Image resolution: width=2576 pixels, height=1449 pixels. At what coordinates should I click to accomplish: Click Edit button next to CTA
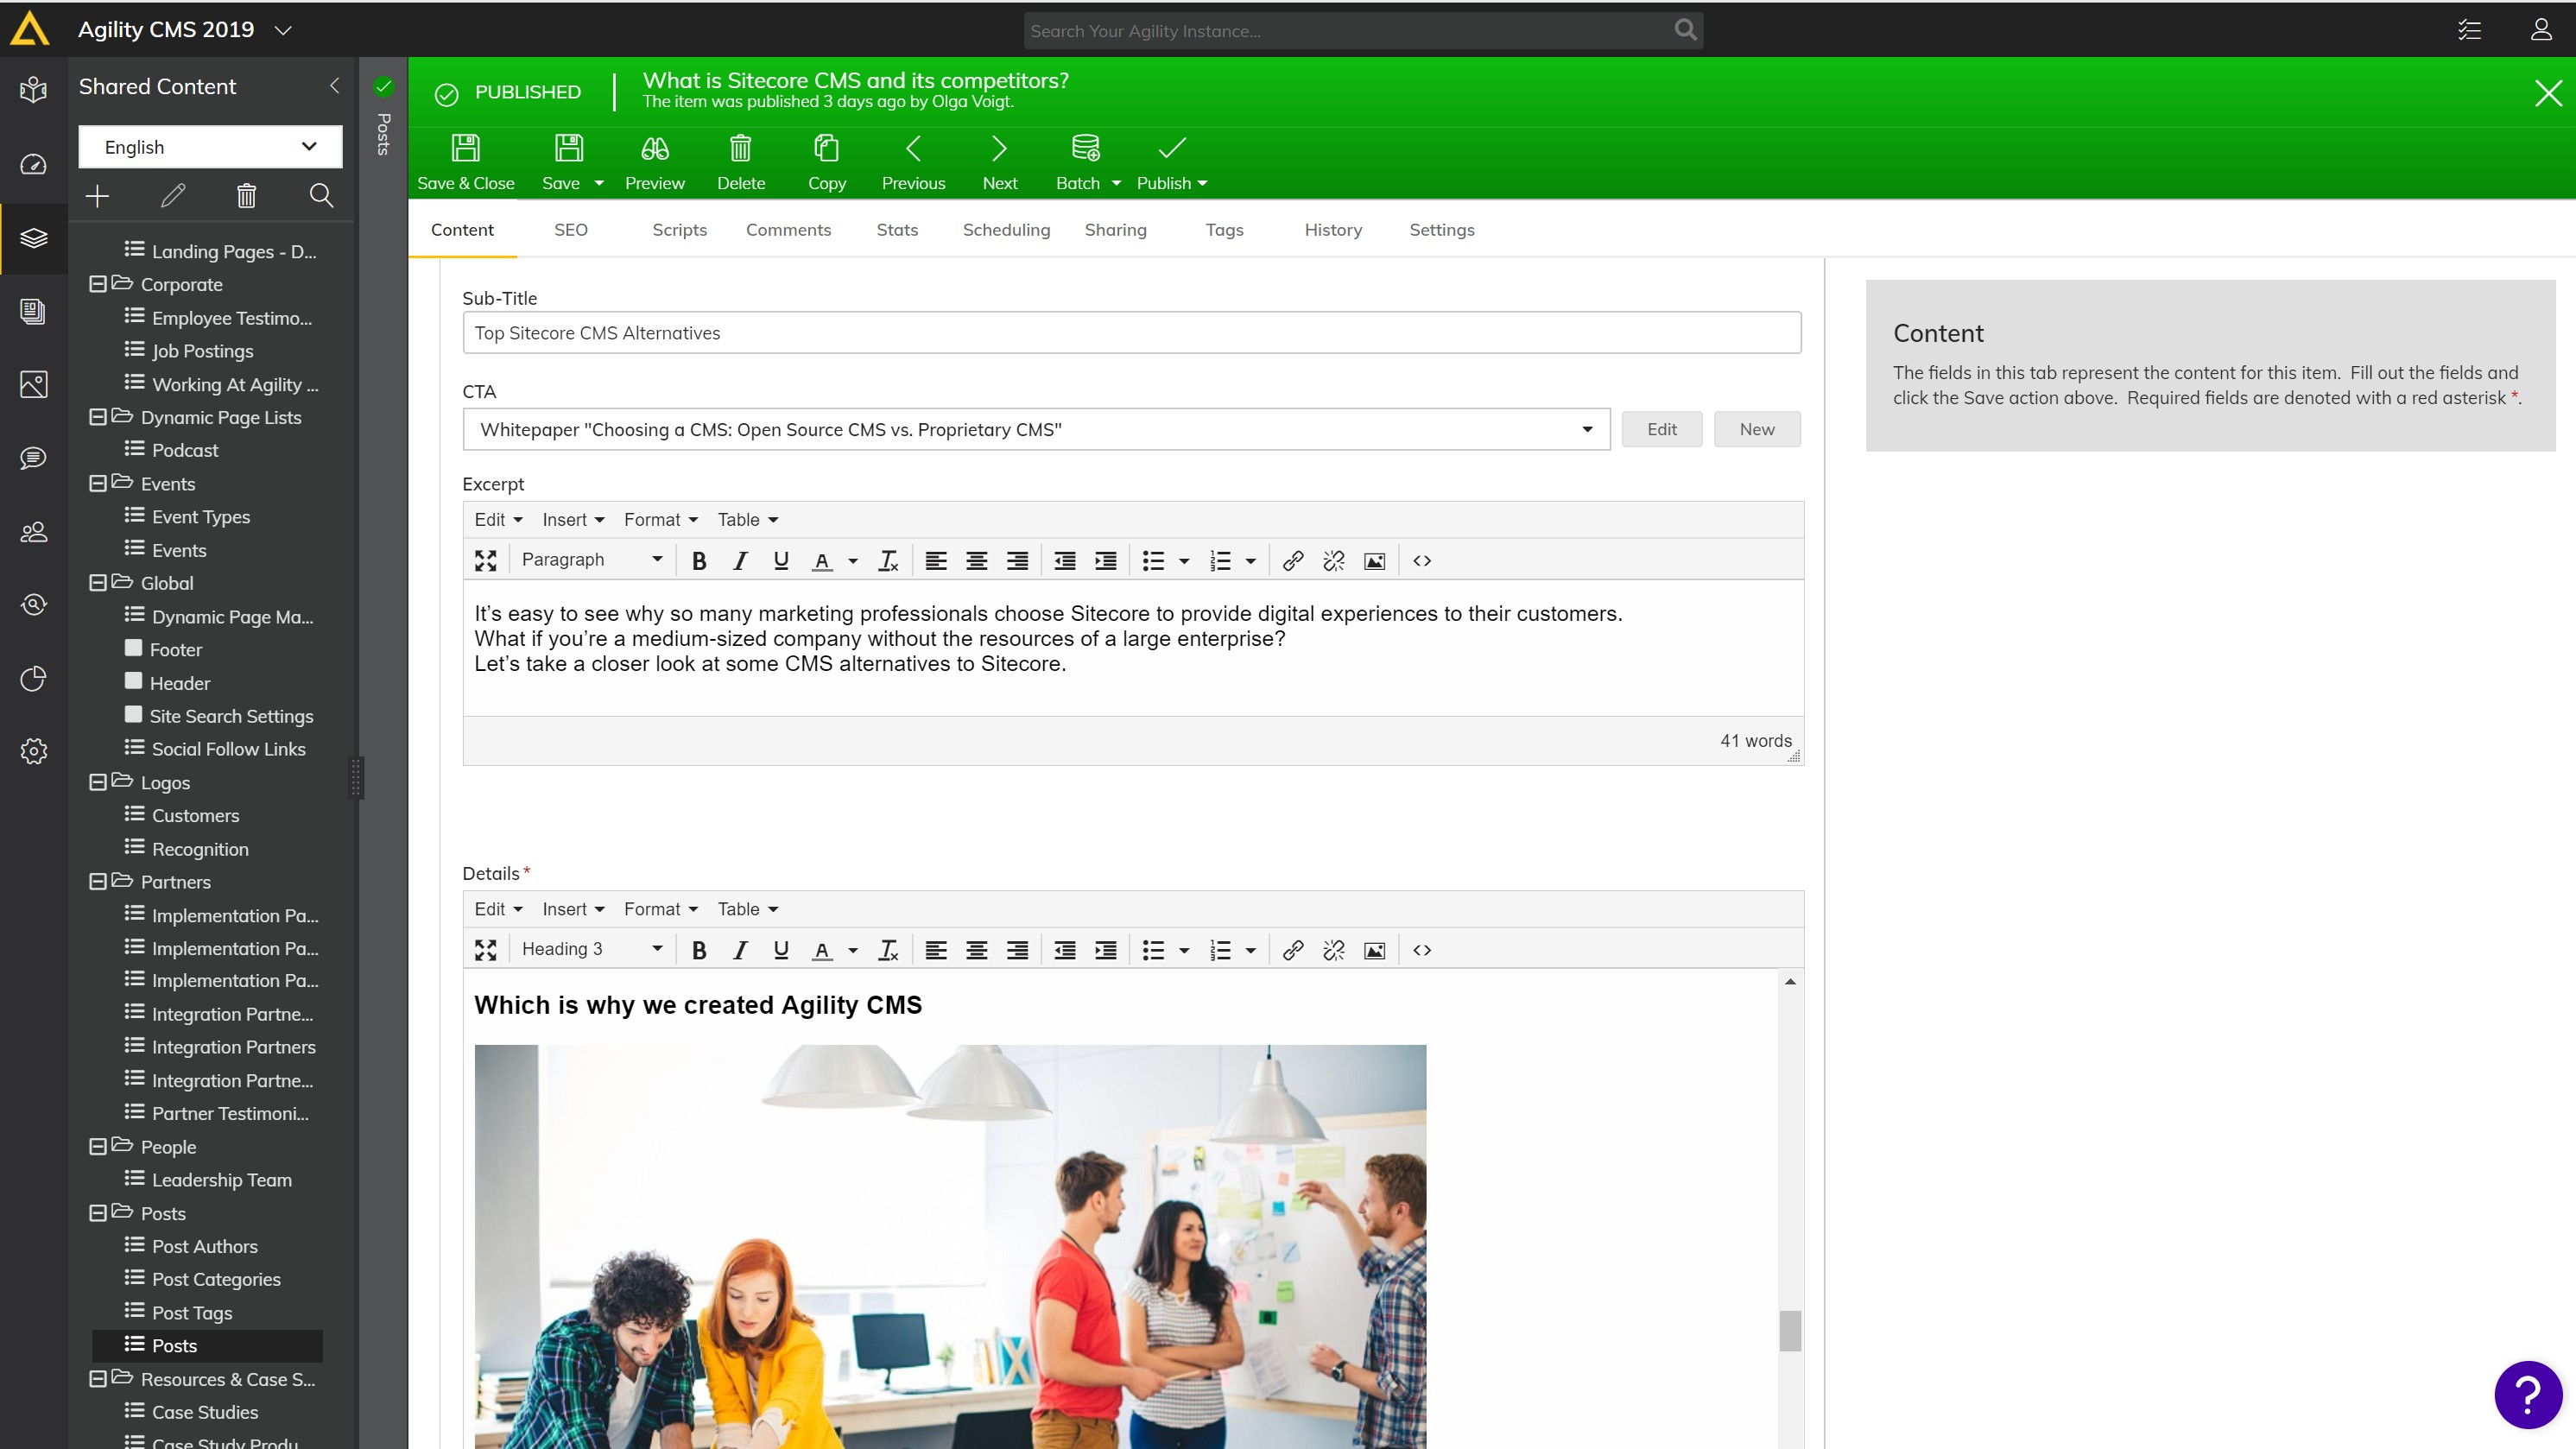coord(1661,429)
